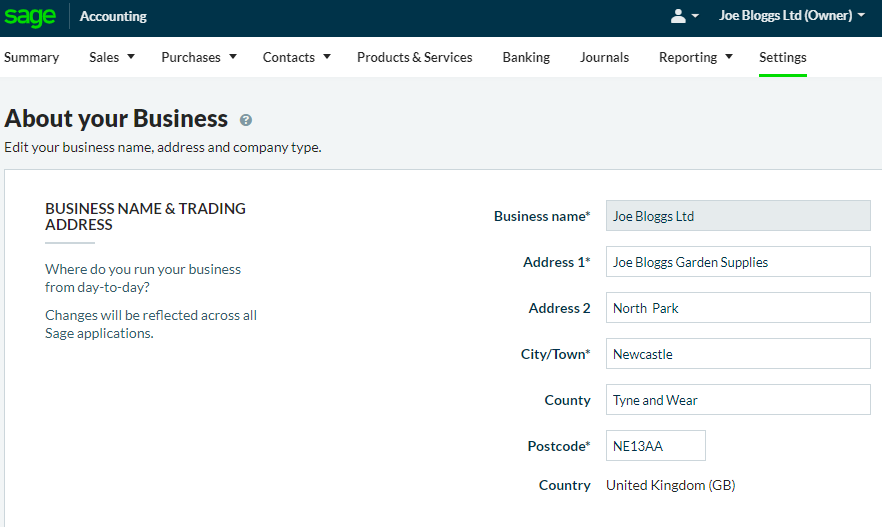Image resolution: width=882 pixels, height=527 pixels.
Task: Select the Settings tab
Action: pos(782,57)
